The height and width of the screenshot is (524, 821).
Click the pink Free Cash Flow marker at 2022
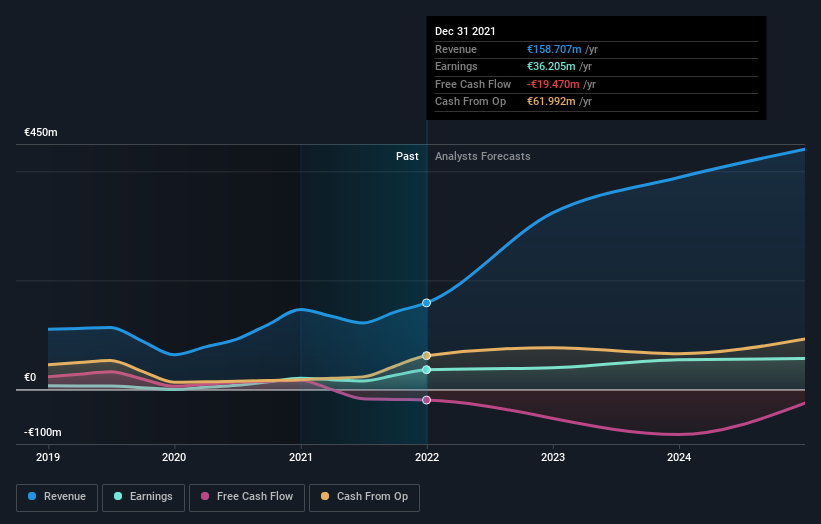pyautogui.click(x=427, y=400)
